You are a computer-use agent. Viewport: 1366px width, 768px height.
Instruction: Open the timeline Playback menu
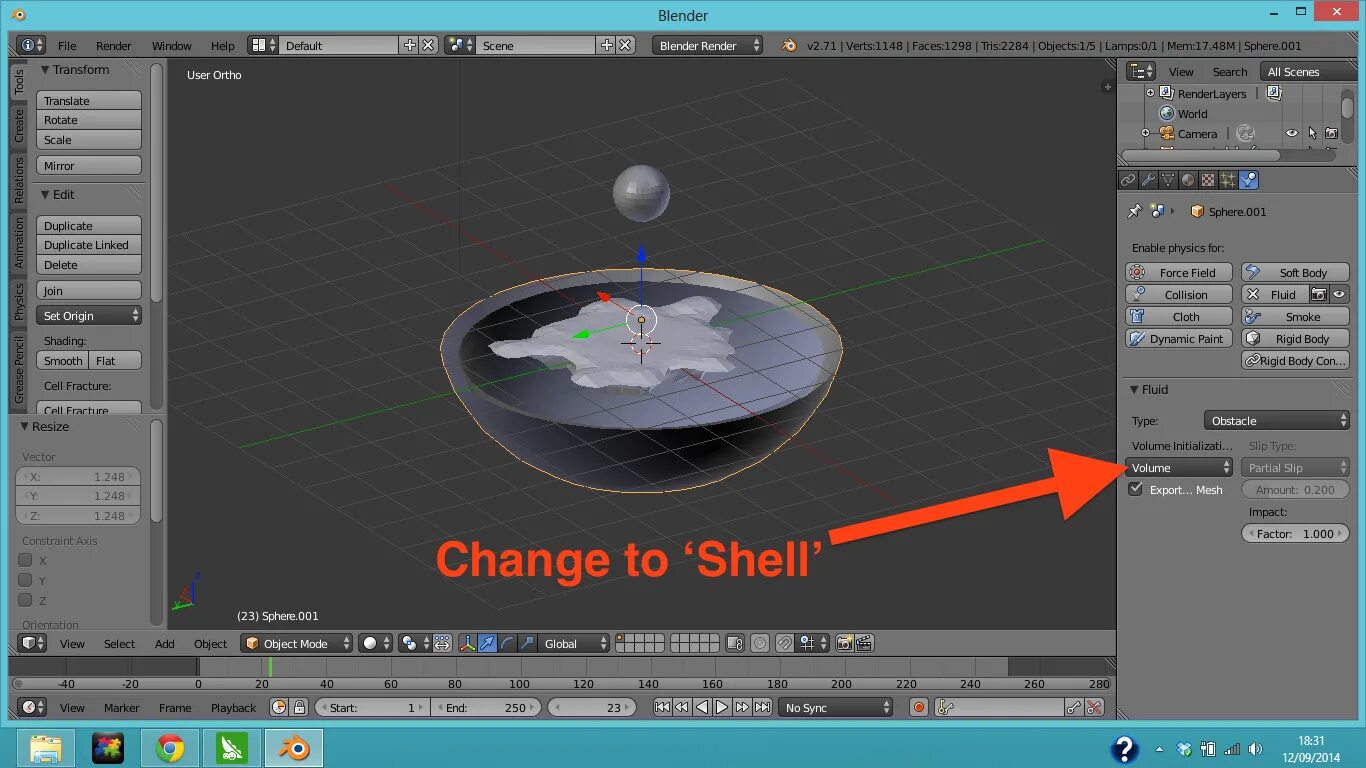233,707
